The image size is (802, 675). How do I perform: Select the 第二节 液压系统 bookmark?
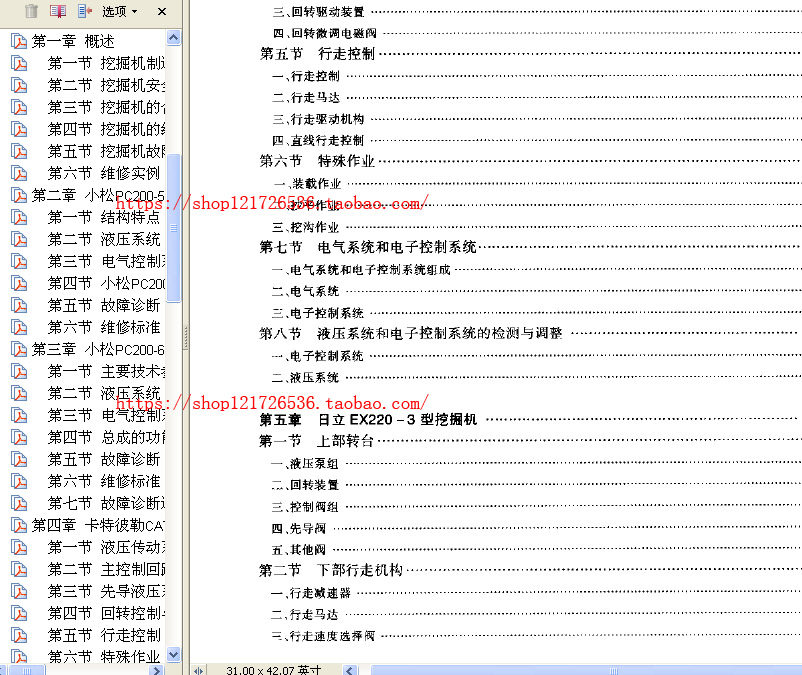107,239
